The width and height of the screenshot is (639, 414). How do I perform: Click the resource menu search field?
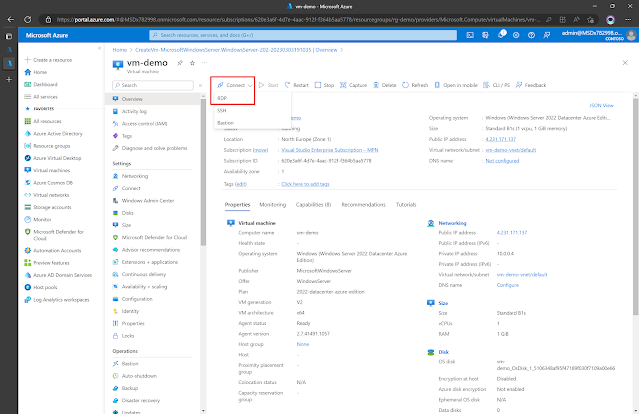click(153, 85)
